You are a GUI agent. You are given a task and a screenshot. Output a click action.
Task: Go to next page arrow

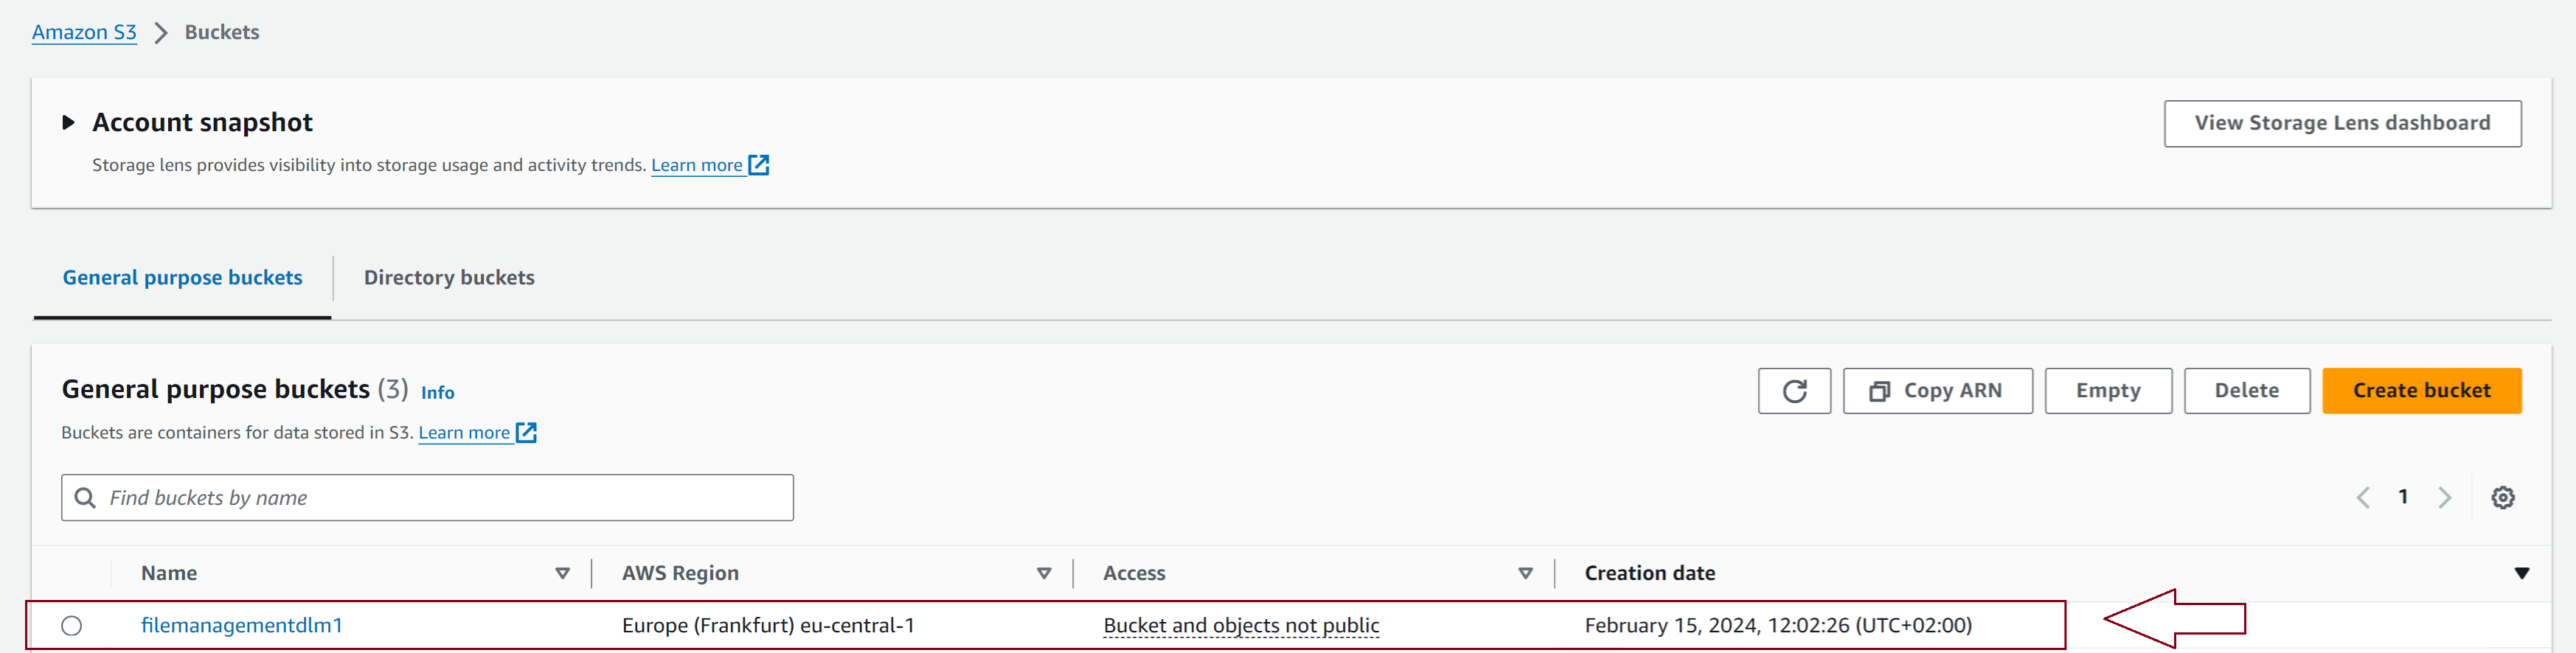(x=2444, y=497)
